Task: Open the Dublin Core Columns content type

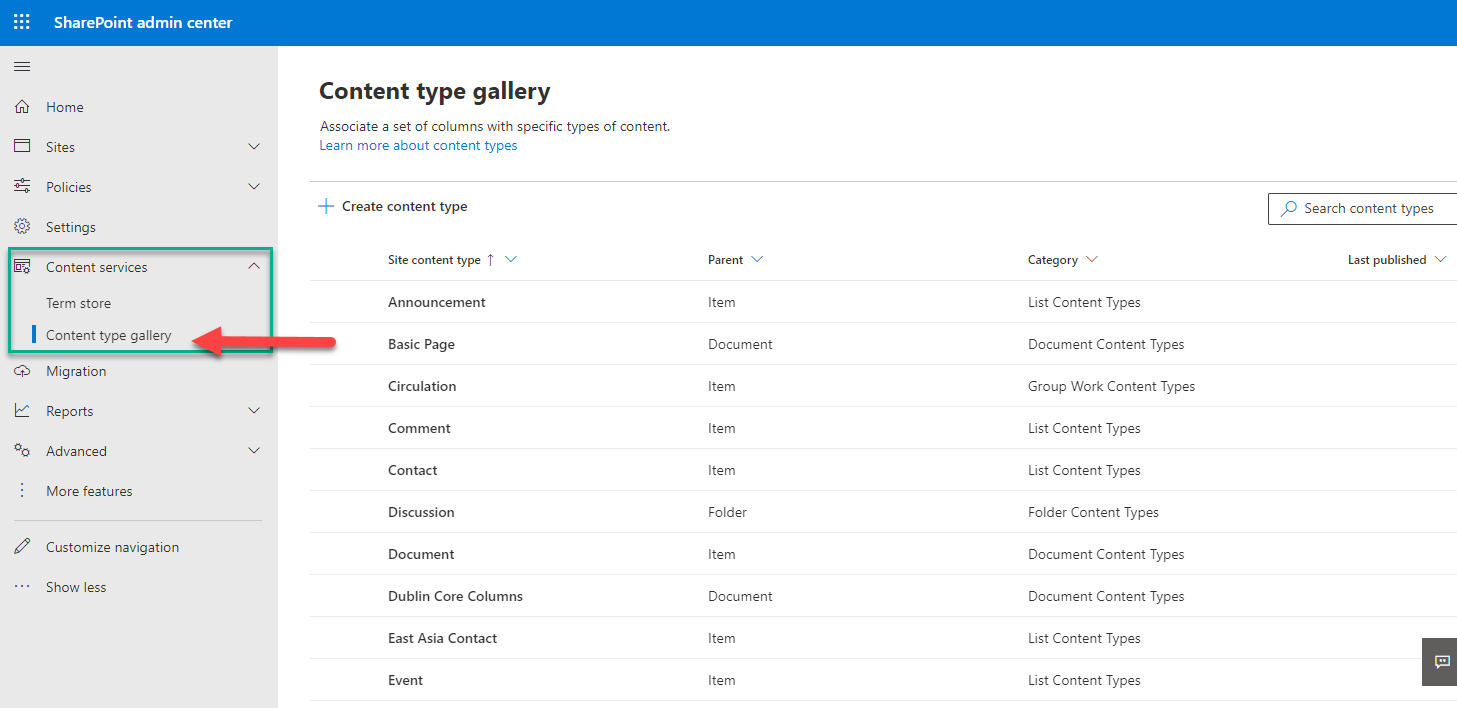Action: 455,596
